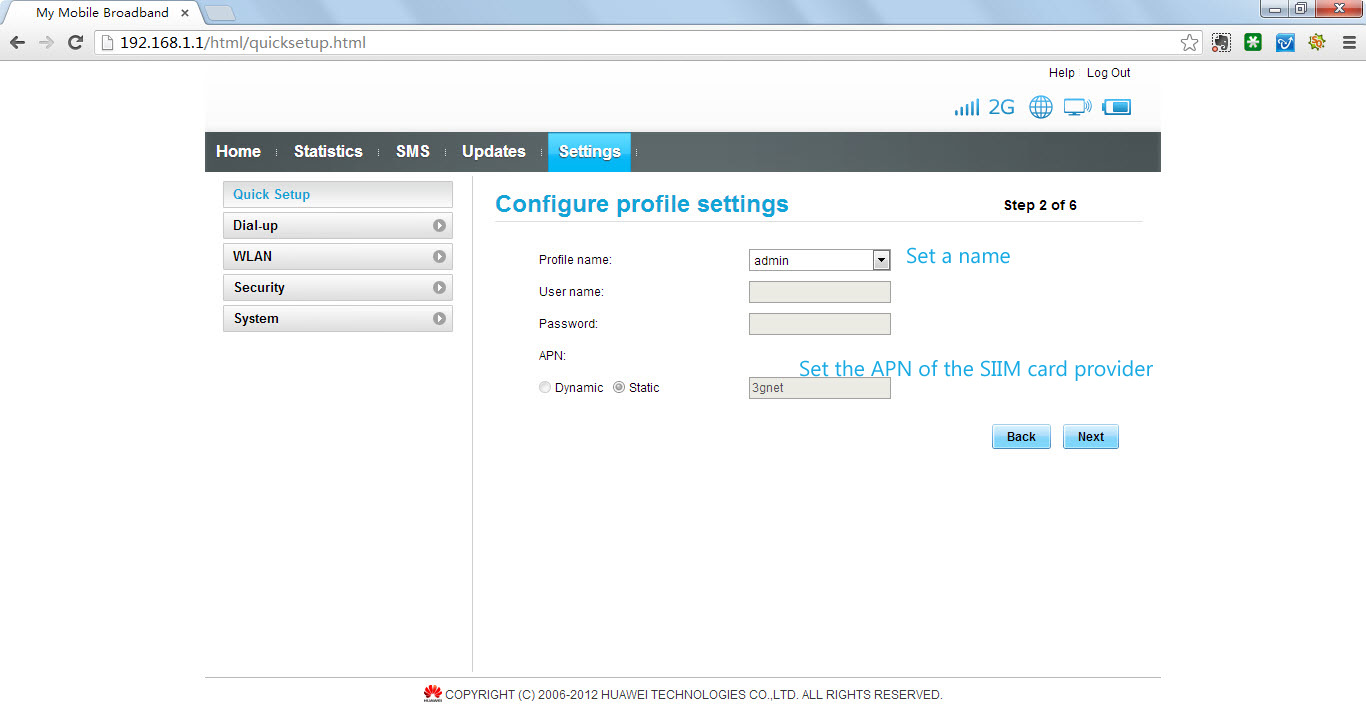Viewport: 1366px width, 728px height.
Task: Click the User name input field
Action: click(819, 292)
